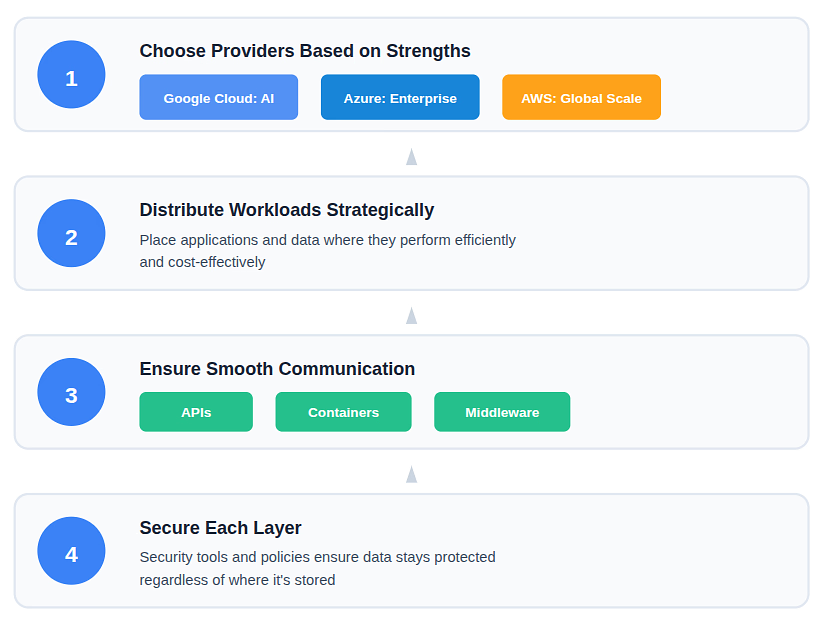This screenshot has height=620, width=821.
Task: Click the workload distribution description text
Action: pos(327,251)
